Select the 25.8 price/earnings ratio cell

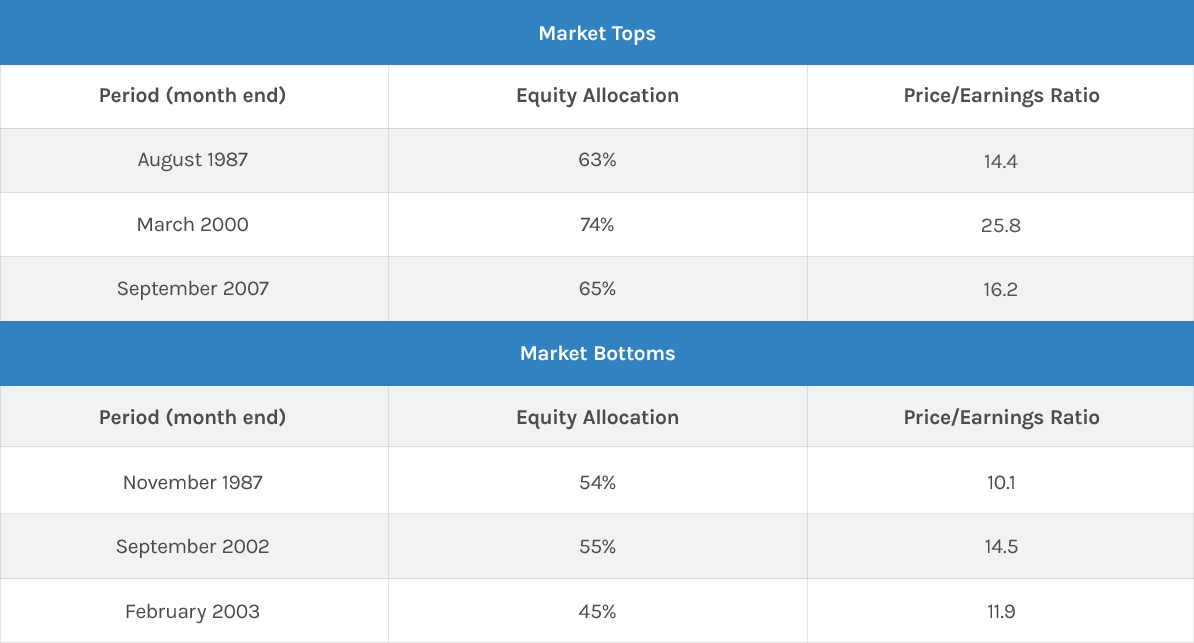(x=1000, y=225)
